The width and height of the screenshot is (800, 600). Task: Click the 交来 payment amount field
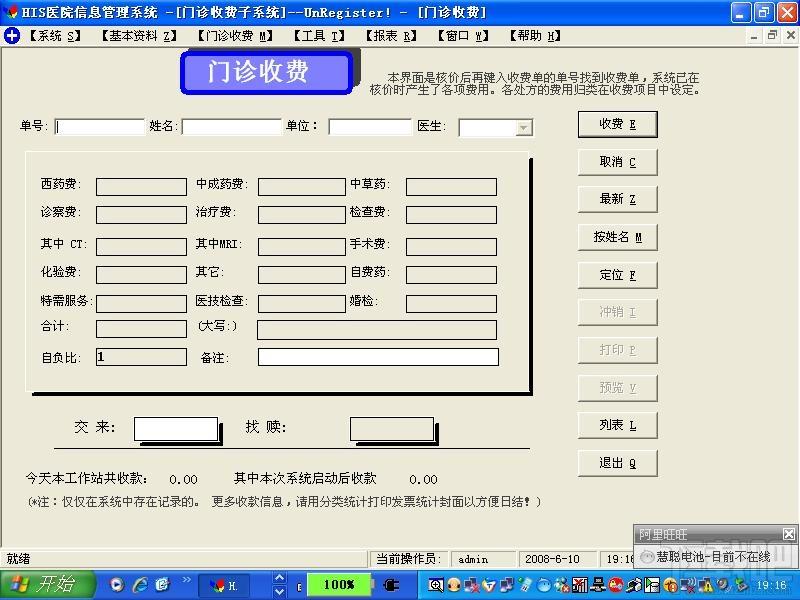point(175,428)
